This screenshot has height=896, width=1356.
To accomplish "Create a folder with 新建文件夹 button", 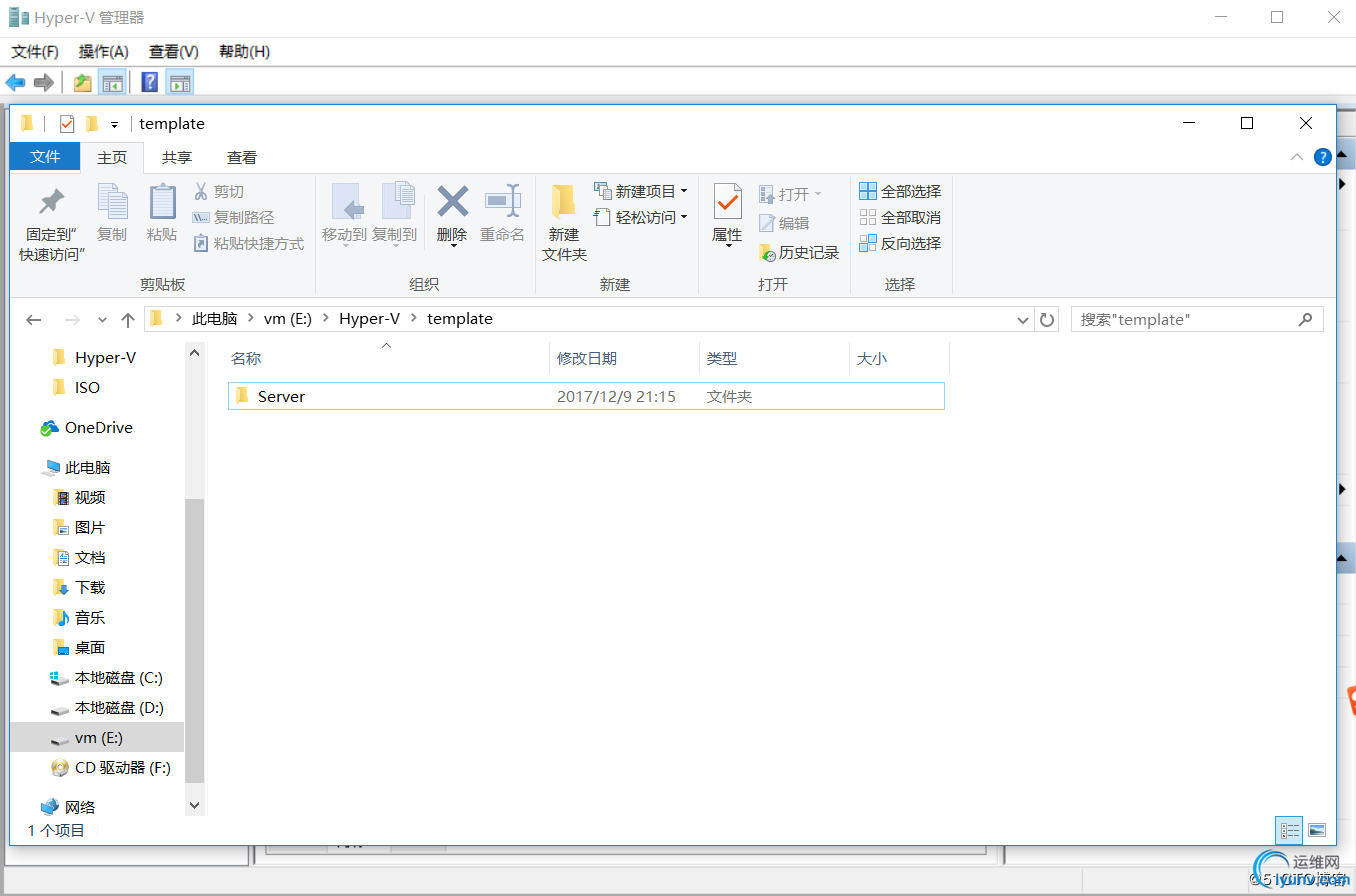I will click(x=564, y=223).
